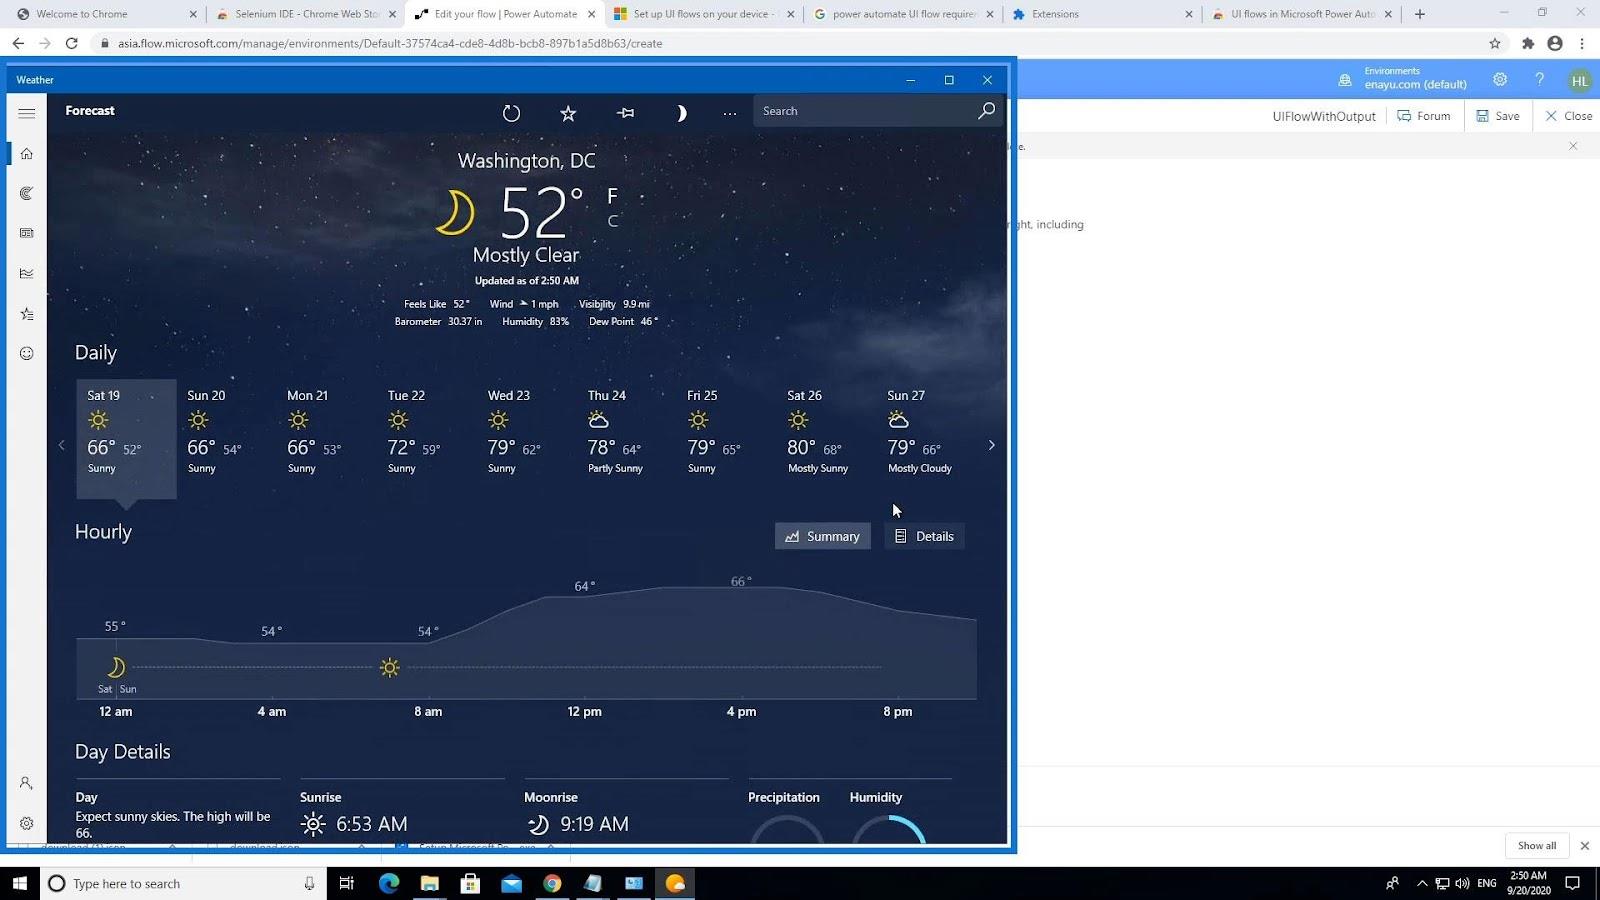Click Show all downloads button
Viewport: 1600px width, 900px height.
pyautogui.click(x=1536, y=846)
